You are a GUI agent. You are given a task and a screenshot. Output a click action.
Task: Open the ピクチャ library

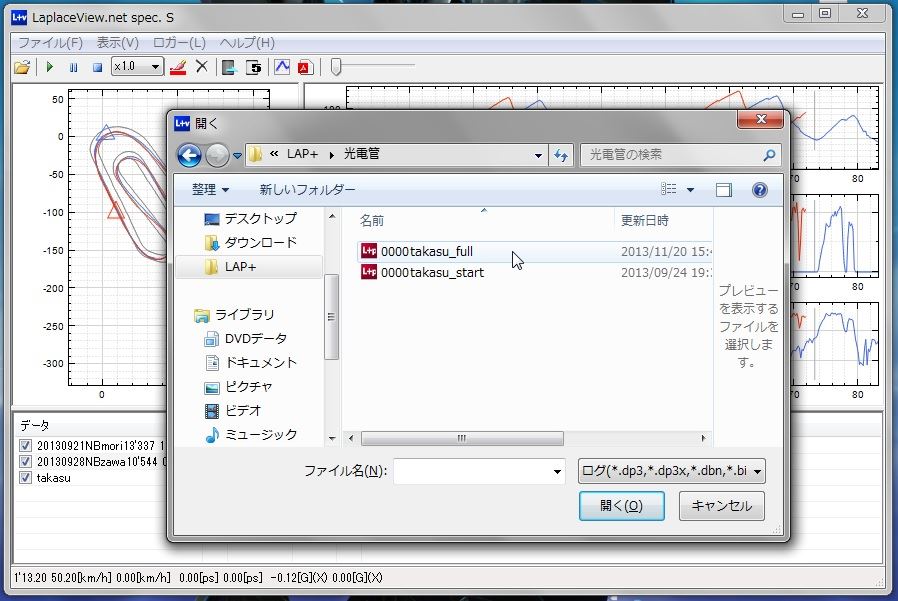pos(238,387)
